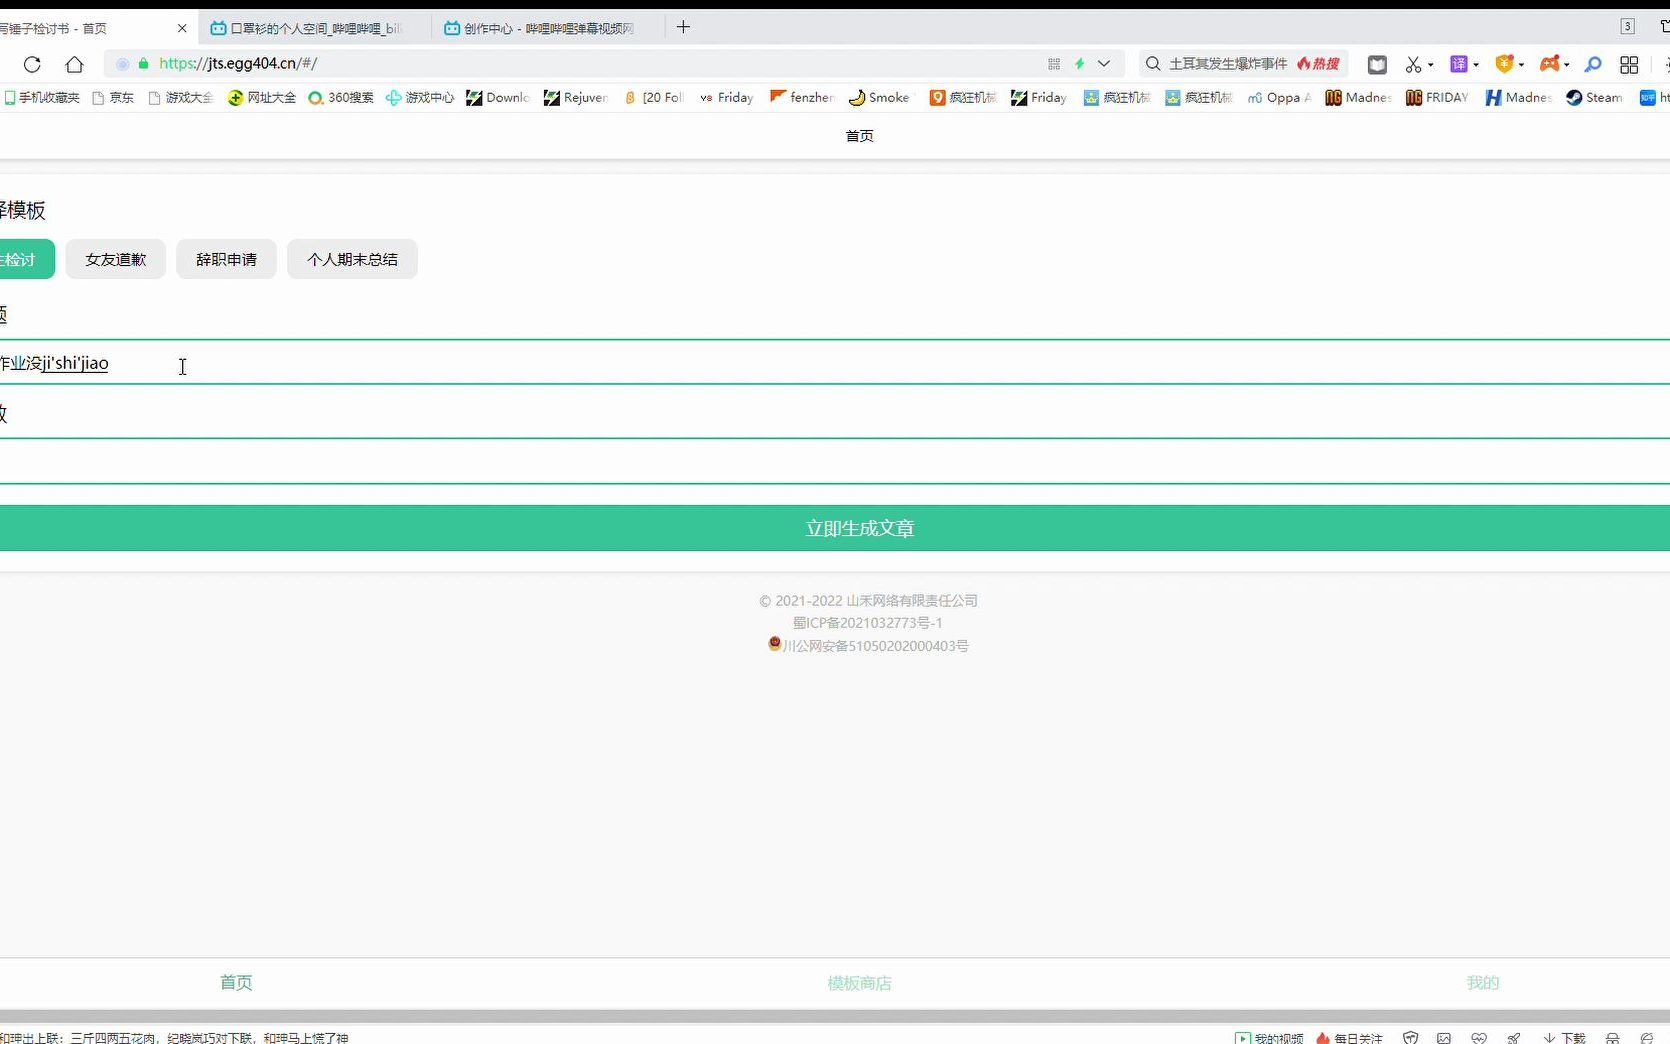The image size is (1670, 1044).
Task: Open the 蜀ICP备2021032773号-1 link
Action: (x=868, y=623)
